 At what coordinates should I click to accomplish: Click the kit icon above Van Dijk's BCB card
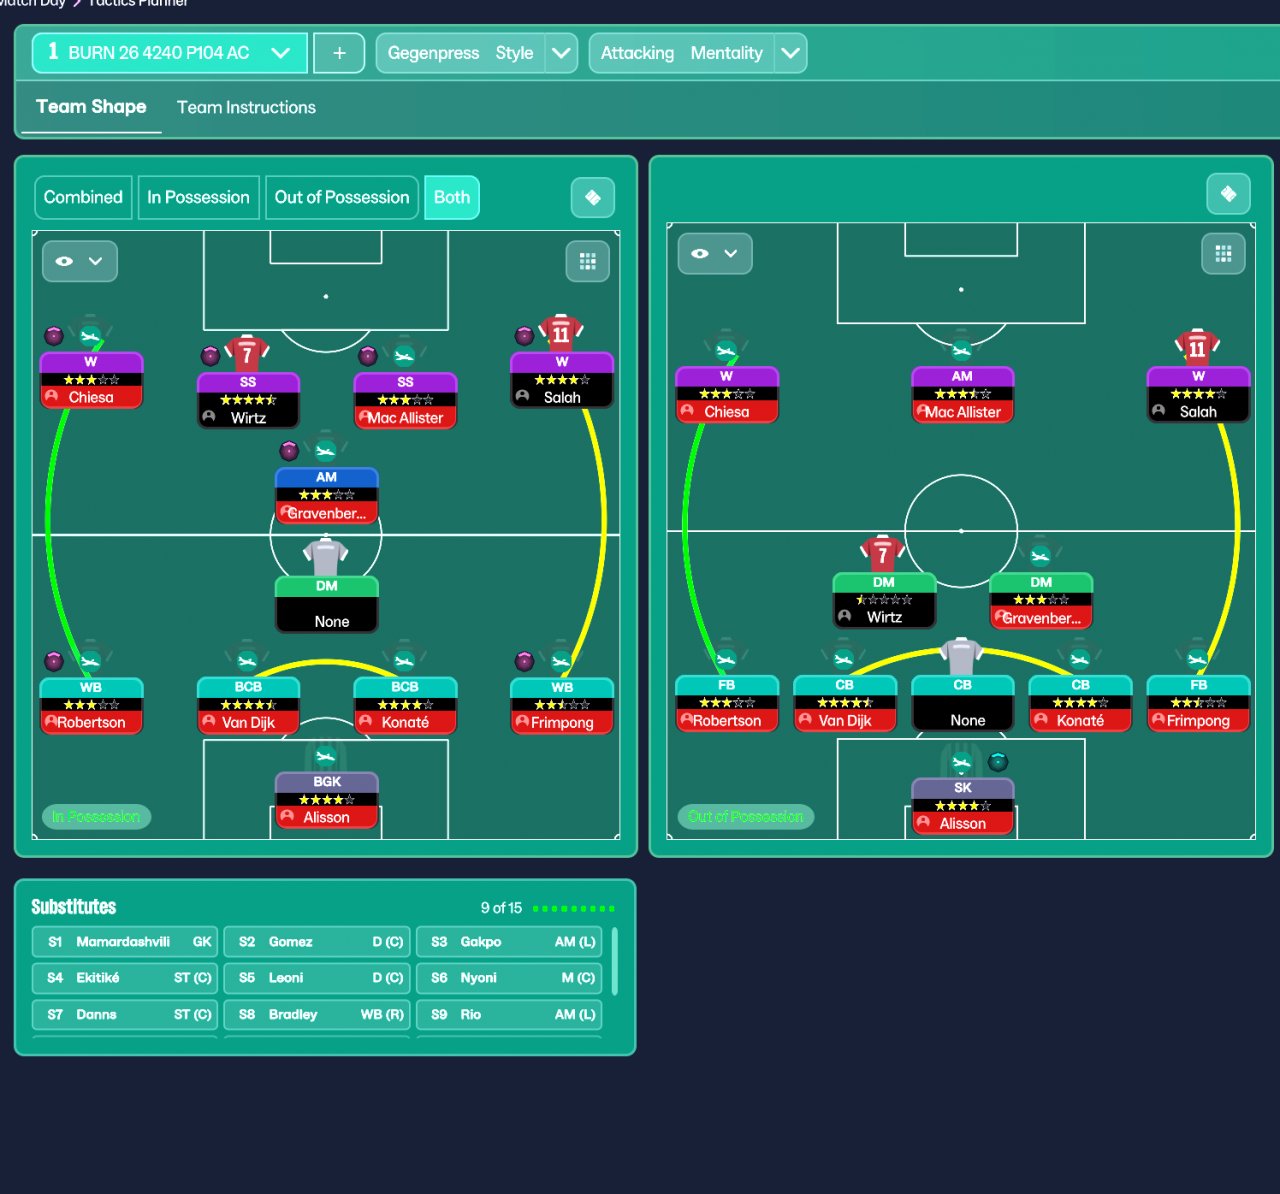click(247, 661)
